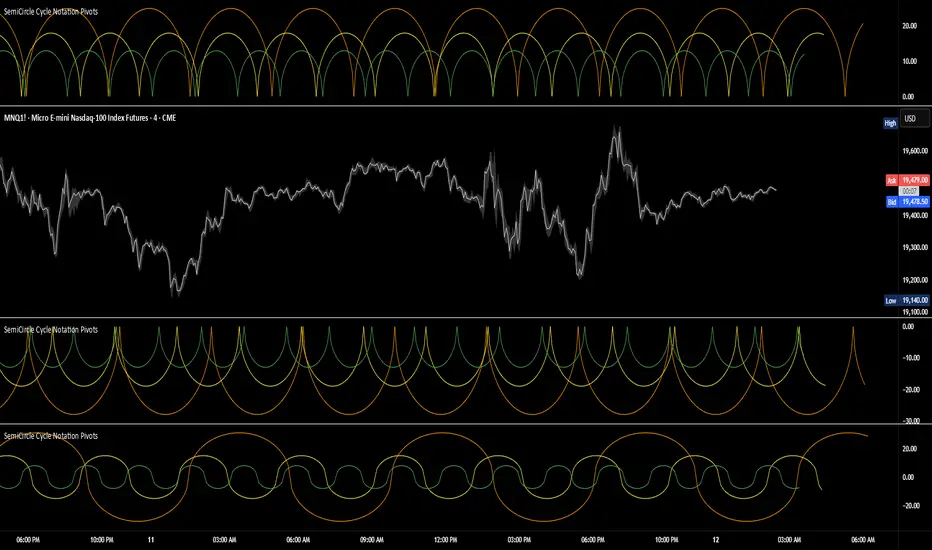Image resolution: width=932 pixels, height=550 pixels.
Task: Click the 00:07 bar countdown timer
Action: 910,190
